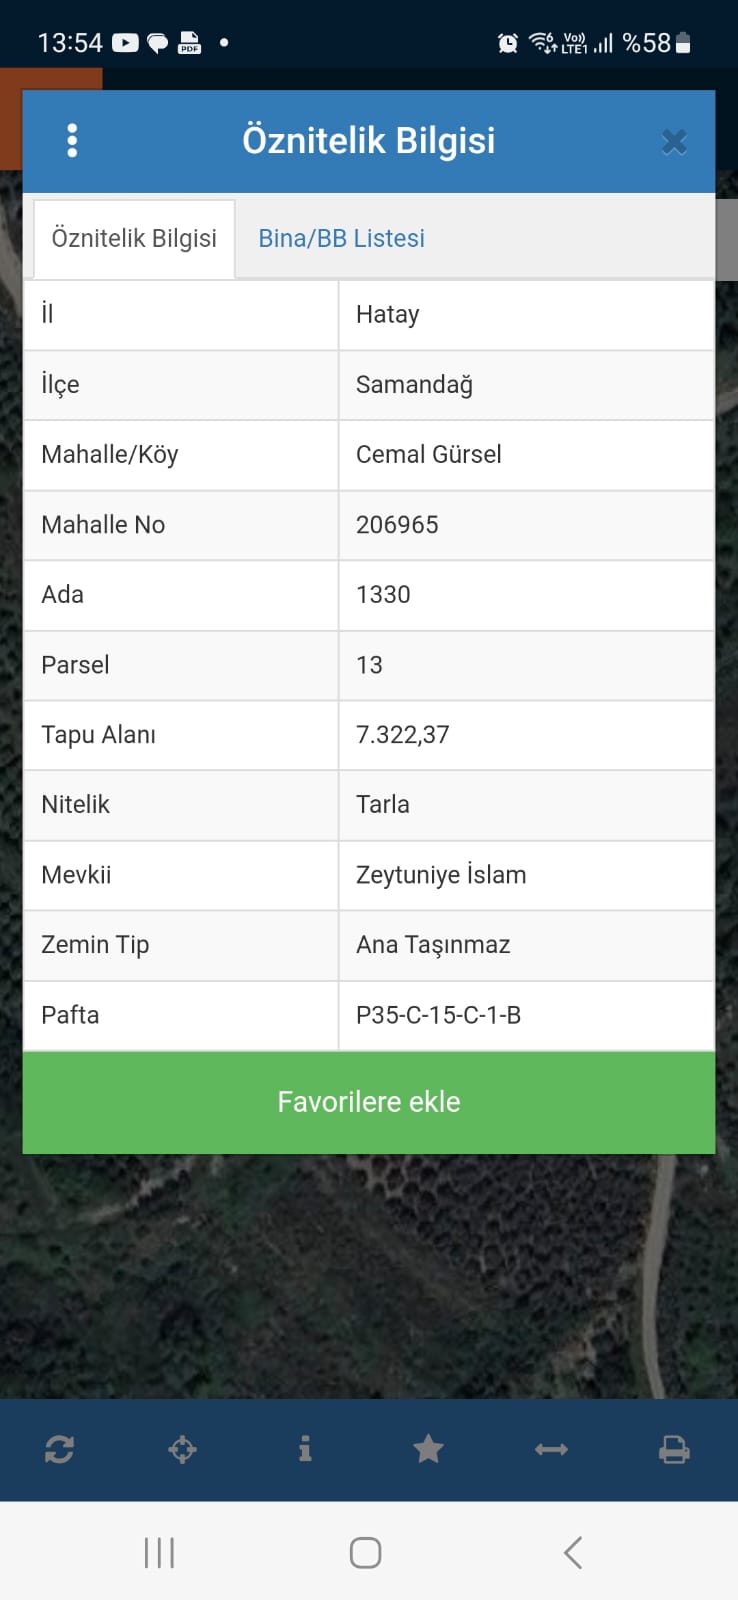Tap the printer icon

(674, 1449)
